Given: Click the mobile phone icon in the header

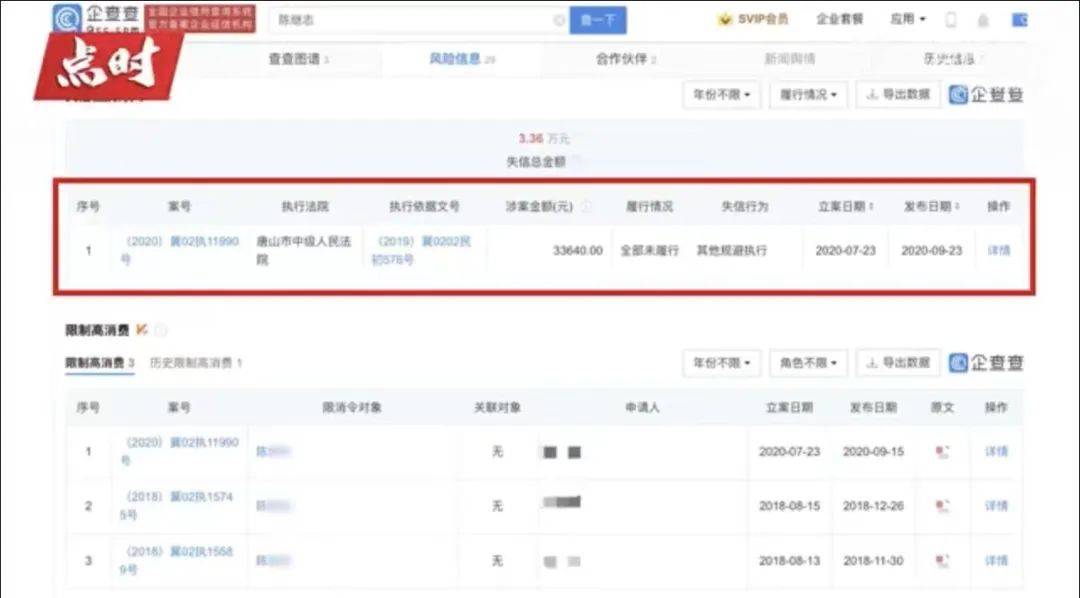Looking at the screenshot, I should point(950,20).
